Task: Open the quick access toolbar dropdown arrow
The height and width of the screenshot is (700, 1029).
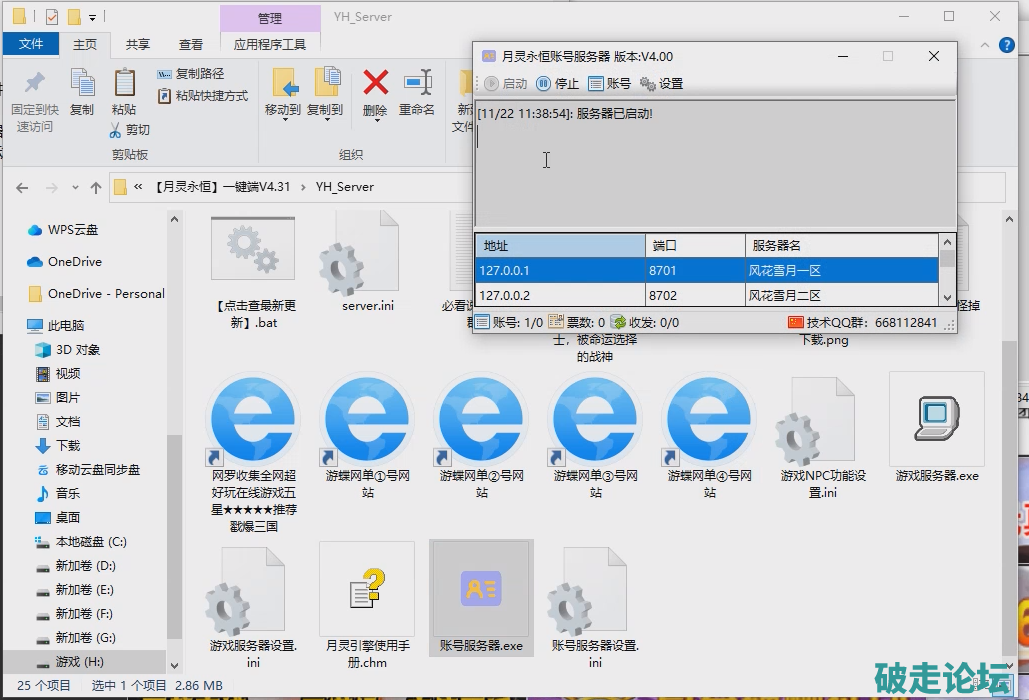Action: (x=93, y=17)
